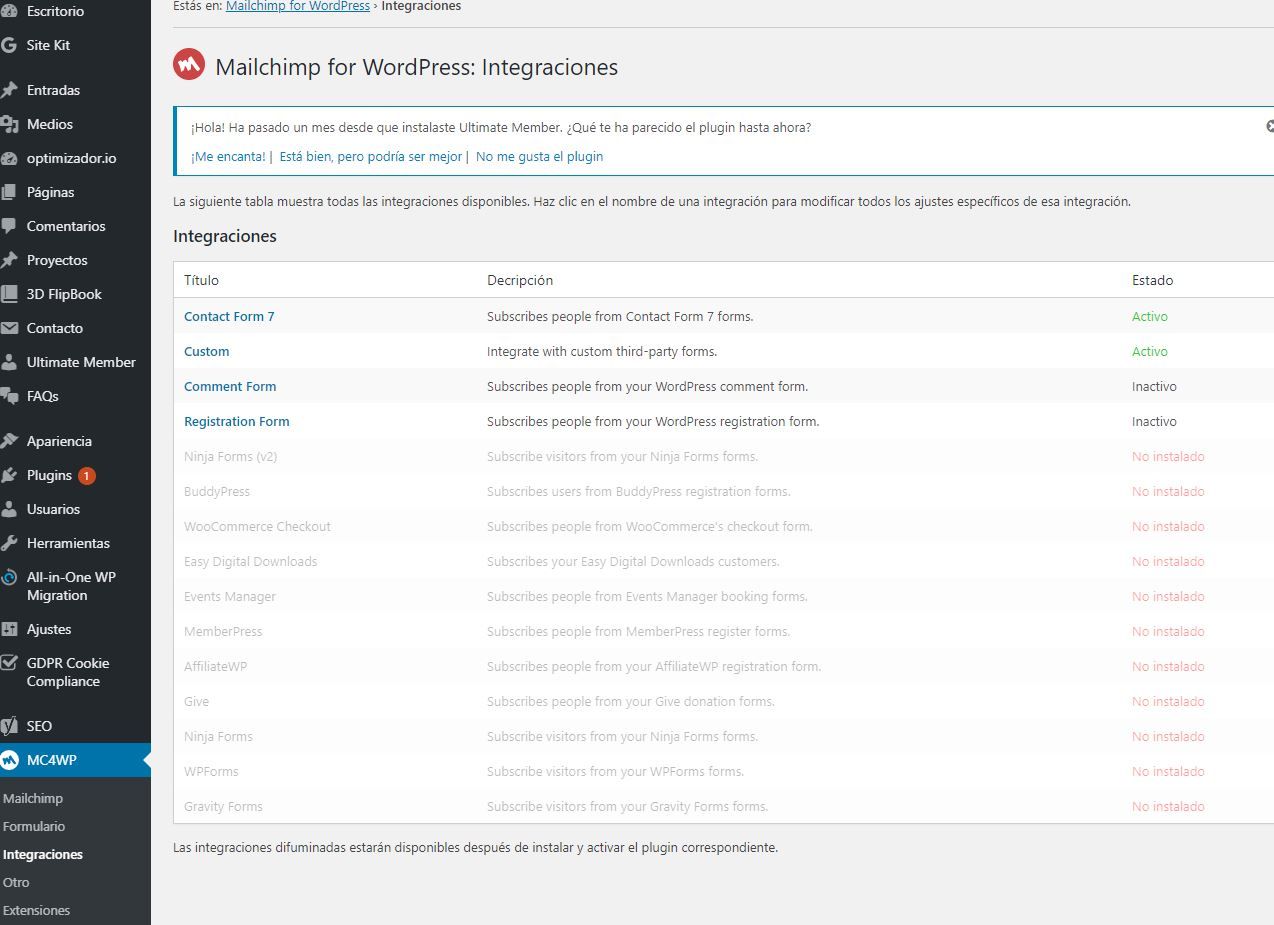This screenshot has height=925, width=1274.
Task: Open Usuarios menu
Action: tap(53, 509)
